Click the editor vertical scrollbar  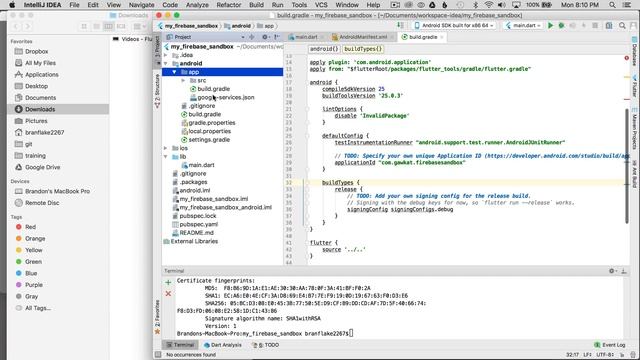(x=627, y=166)
